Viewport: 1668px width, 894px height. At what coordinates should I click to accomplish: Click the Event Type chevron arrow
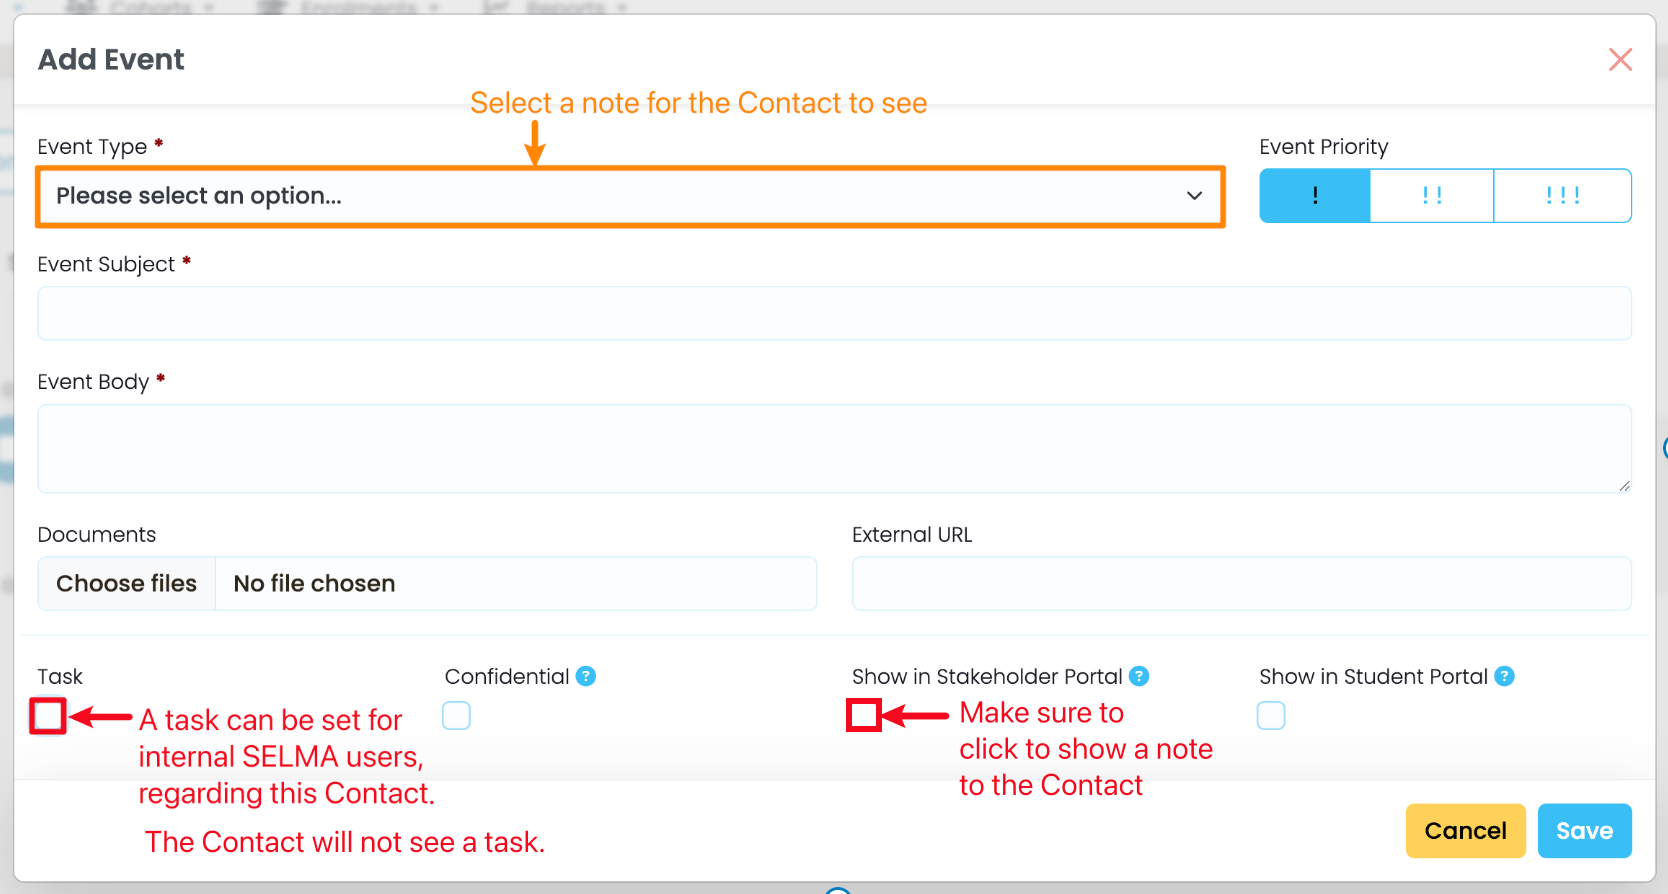[x=1194, y=196]
